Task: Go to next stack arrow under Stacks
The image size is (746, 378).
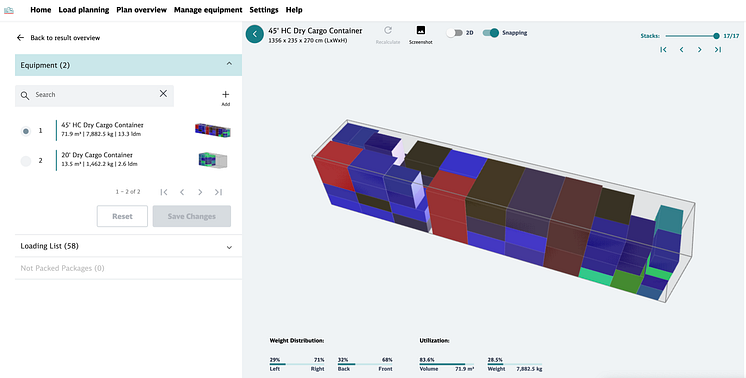Action: pyautogui.click(x=699, y=49)
